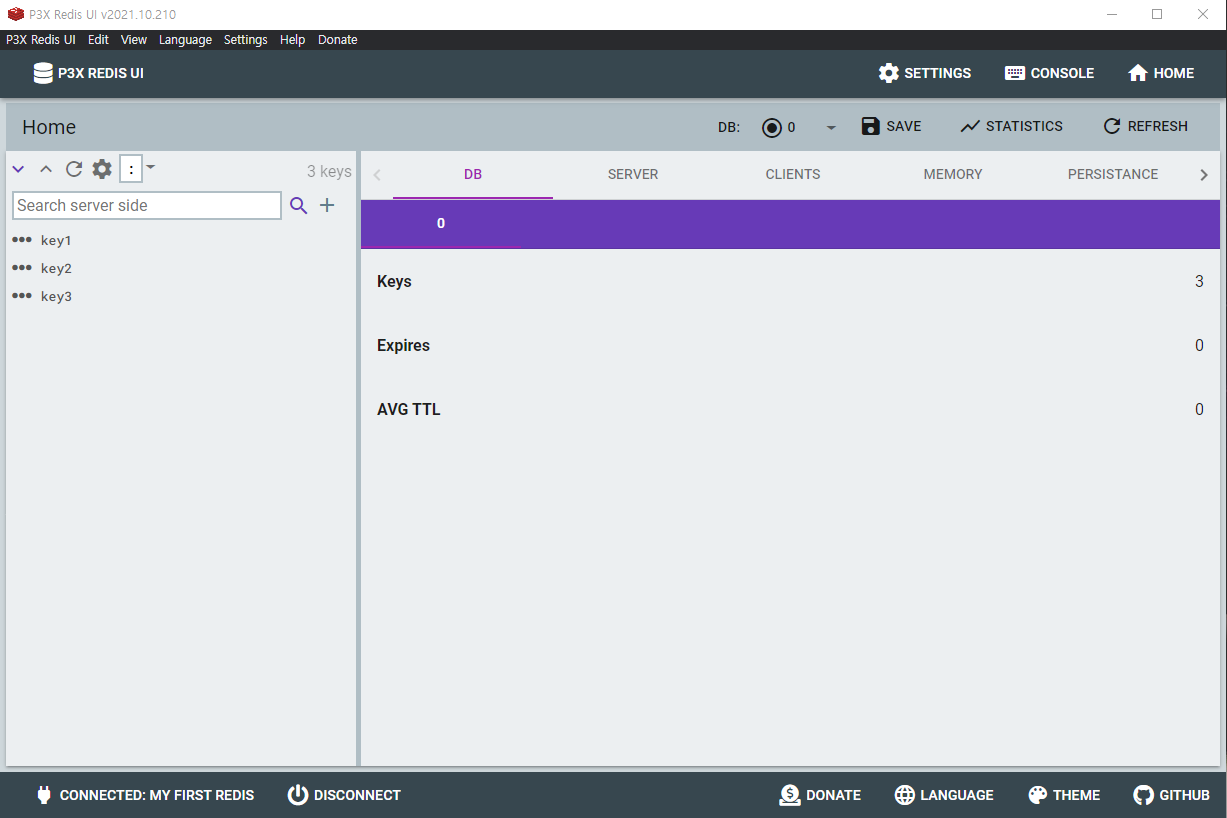Image resolution: width=1227 pixels, height=818 pixels.
Task: Open the three-dot menu for key3
Action: [22, 296]
